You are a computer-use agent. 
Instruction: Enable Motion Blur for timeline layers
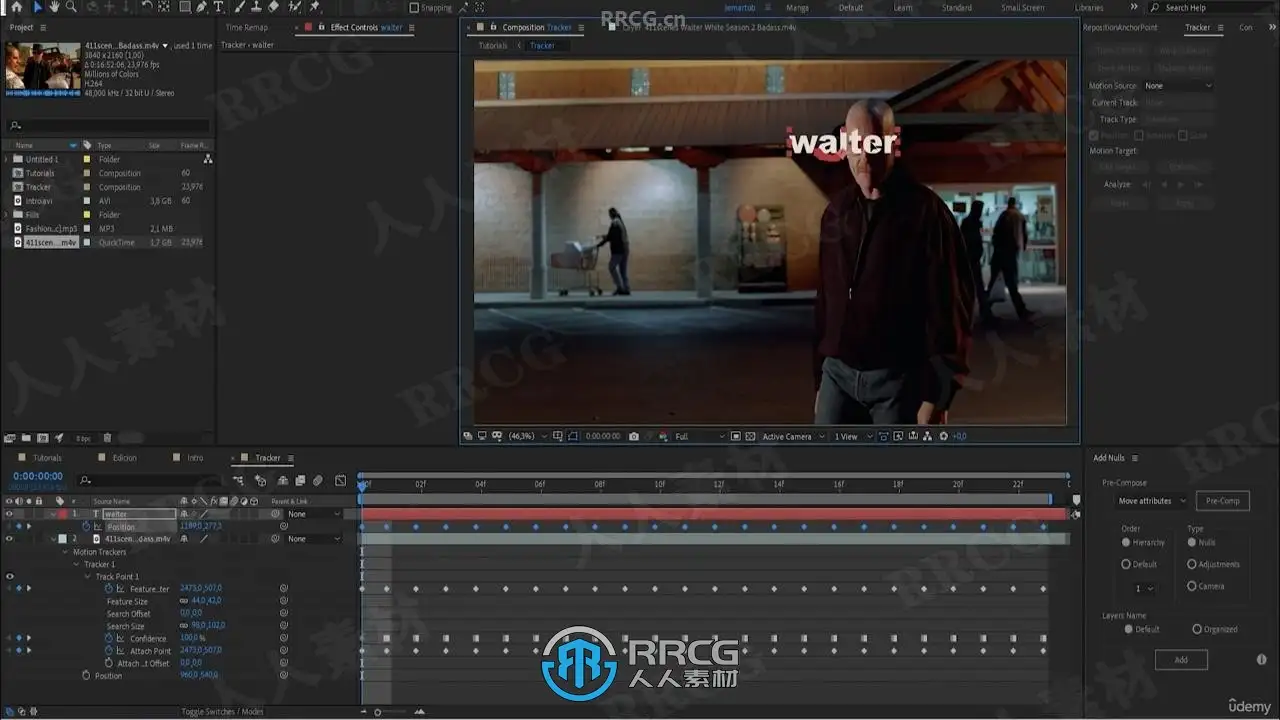click(318, 481)
